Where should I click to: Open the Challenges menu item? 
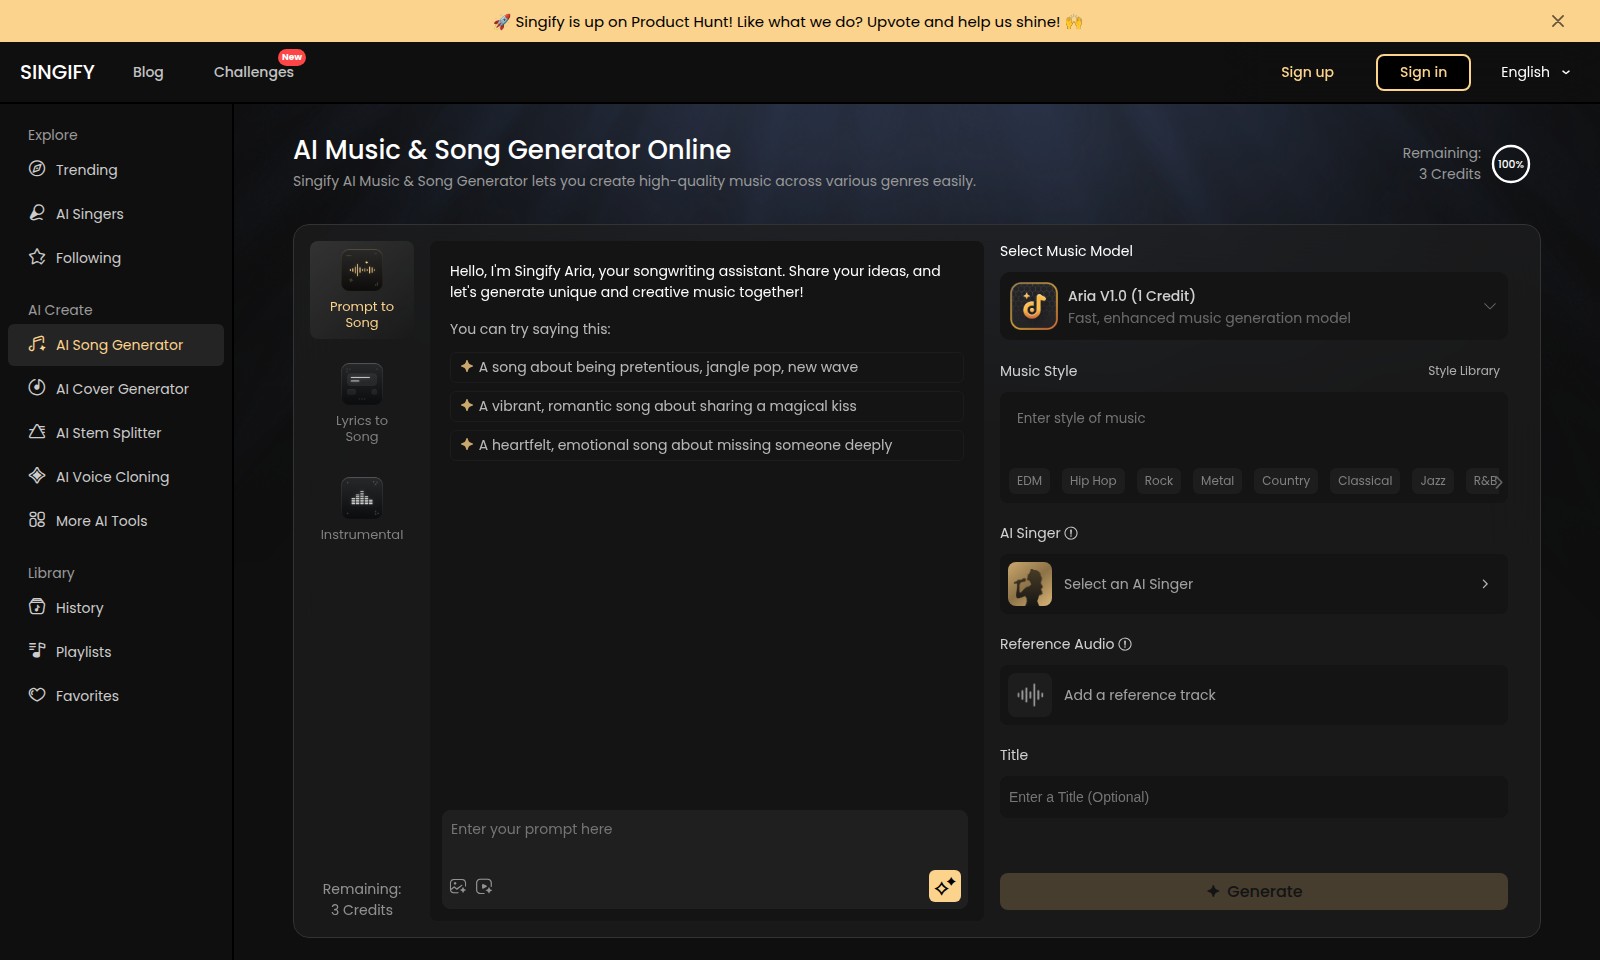[254, 72]
